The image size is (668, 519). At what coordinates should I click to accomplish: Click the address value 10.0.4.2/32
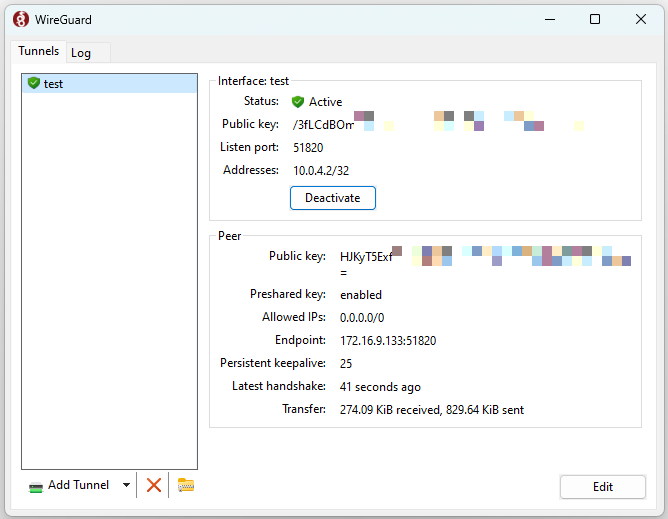[321, 171]
